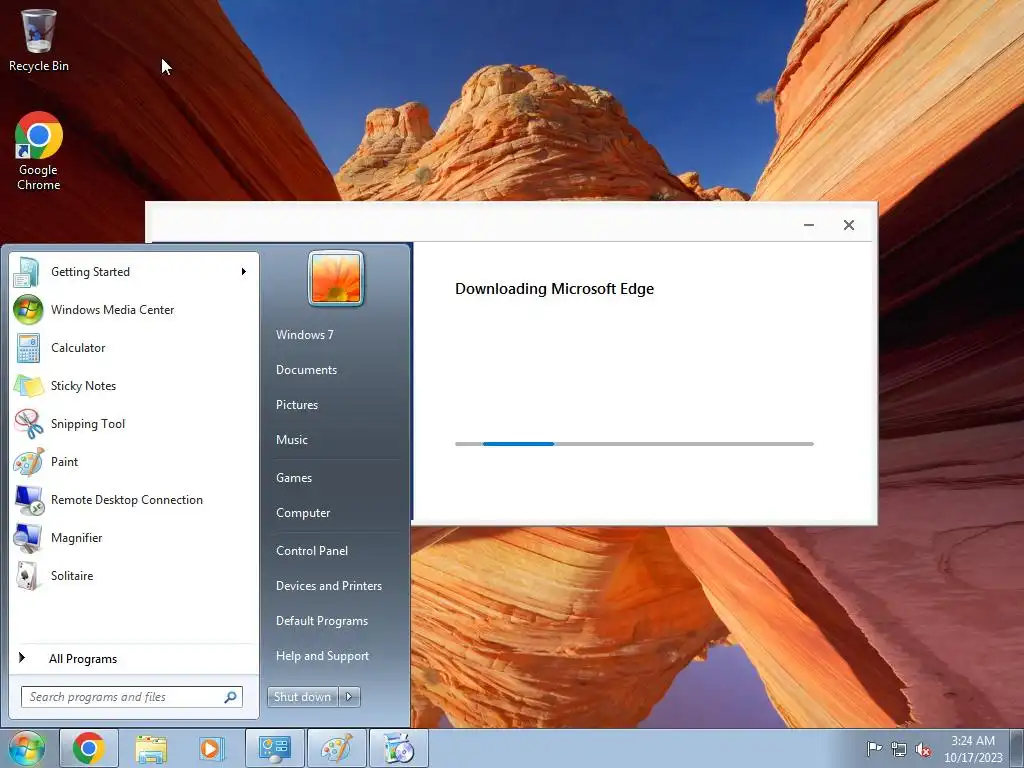Click the Shut down button
The height and width of the screenshot is (768, 1024).
pyautogui.click(x=302, y=697)
